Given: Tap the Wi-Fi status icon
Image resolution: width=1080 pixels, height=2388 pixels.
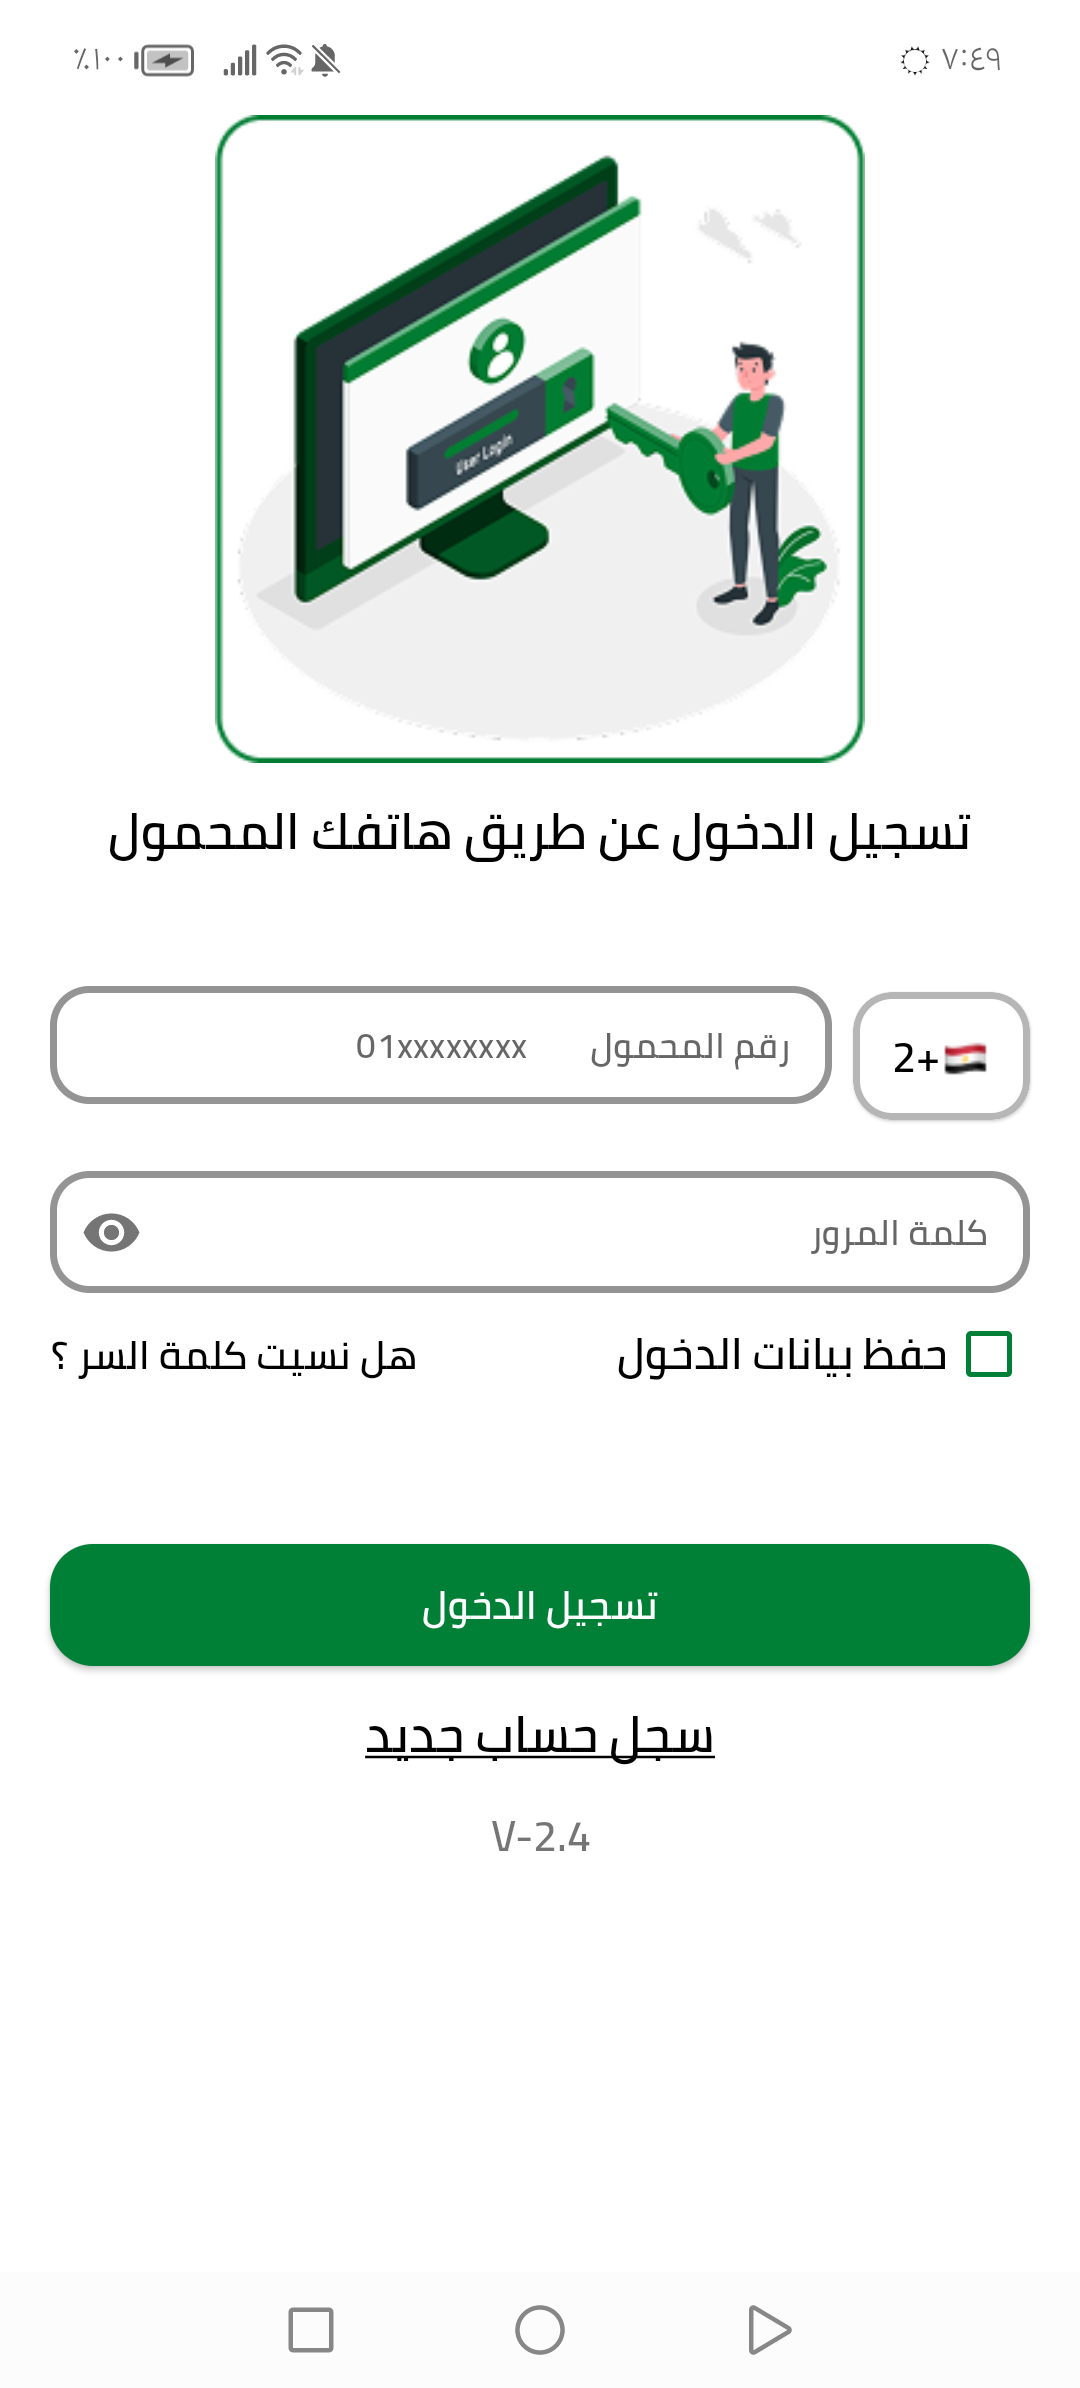Looking at the screenshot, I should click(x=285, y=60).
